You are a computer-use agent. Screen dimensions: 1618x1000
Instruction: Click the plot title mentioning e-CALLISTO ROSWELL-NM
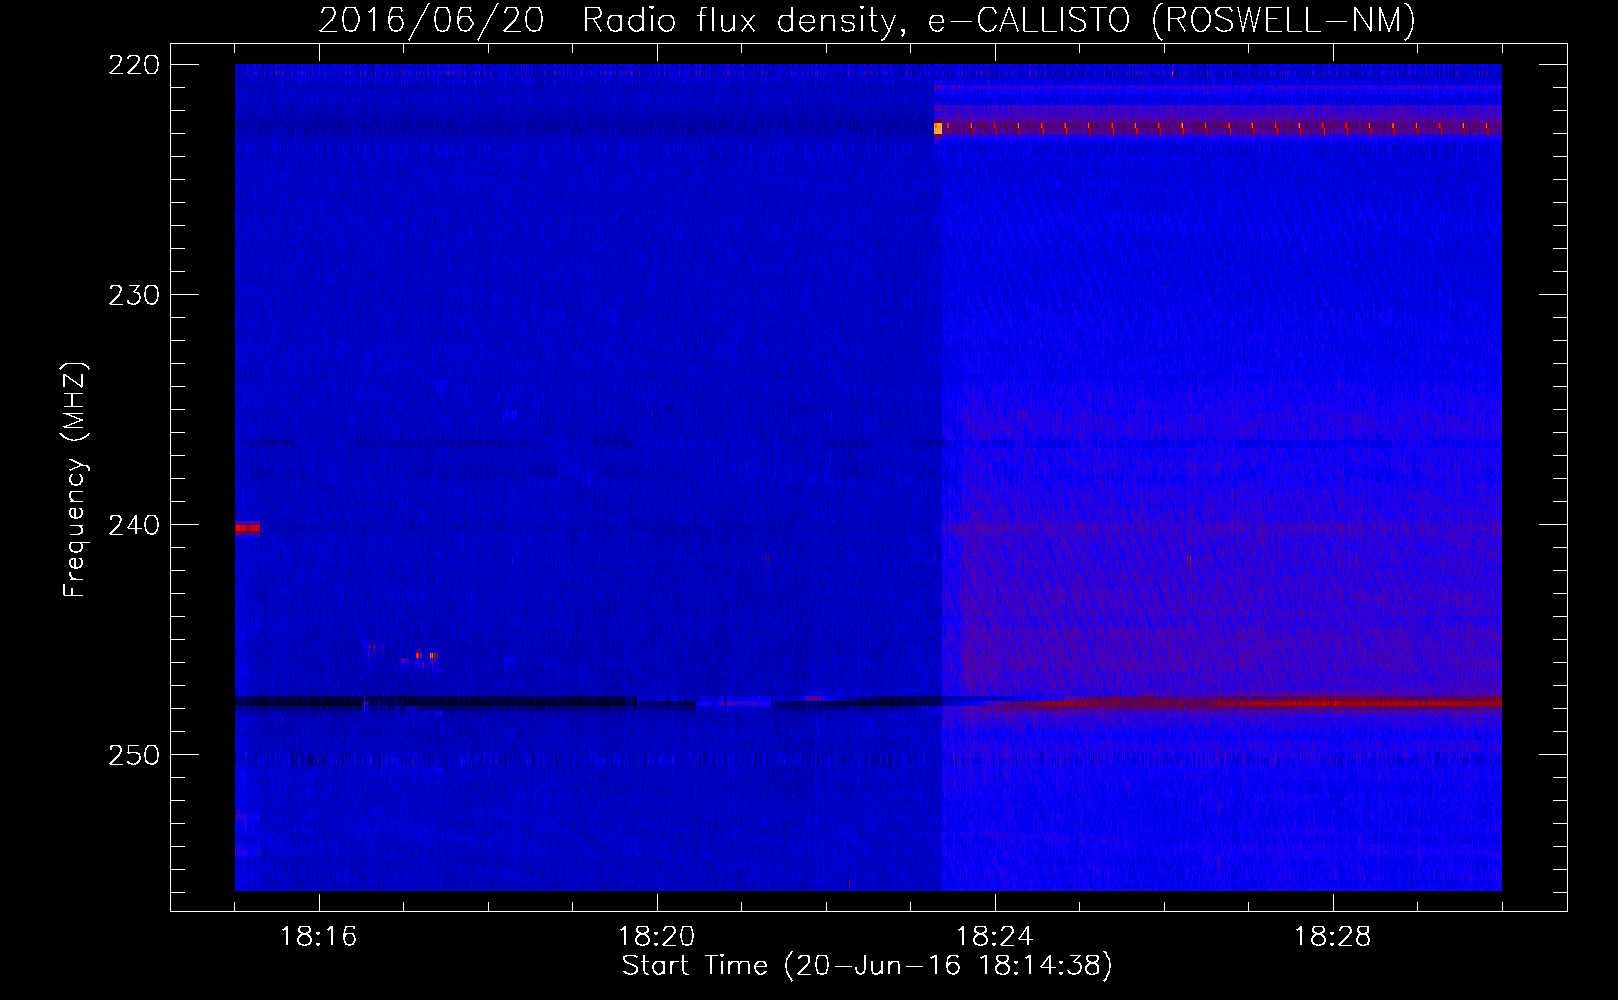pos(867,20)
